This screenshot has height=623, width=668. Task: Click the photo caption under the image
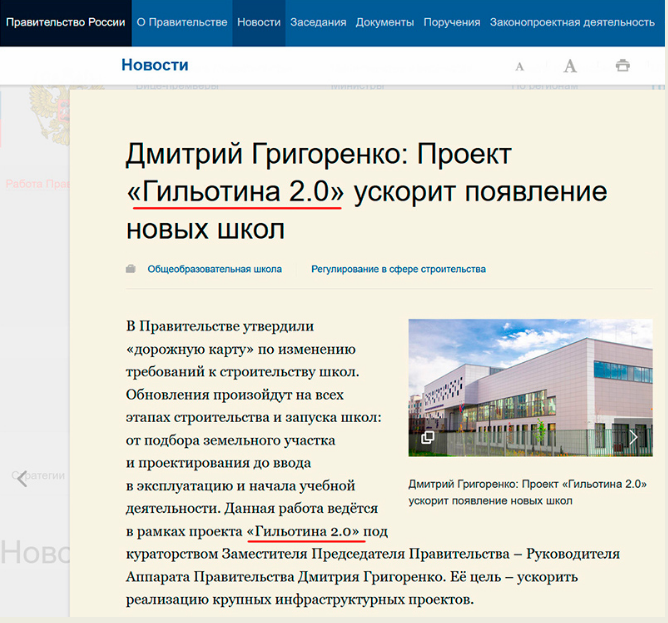[x=527, y=492]
